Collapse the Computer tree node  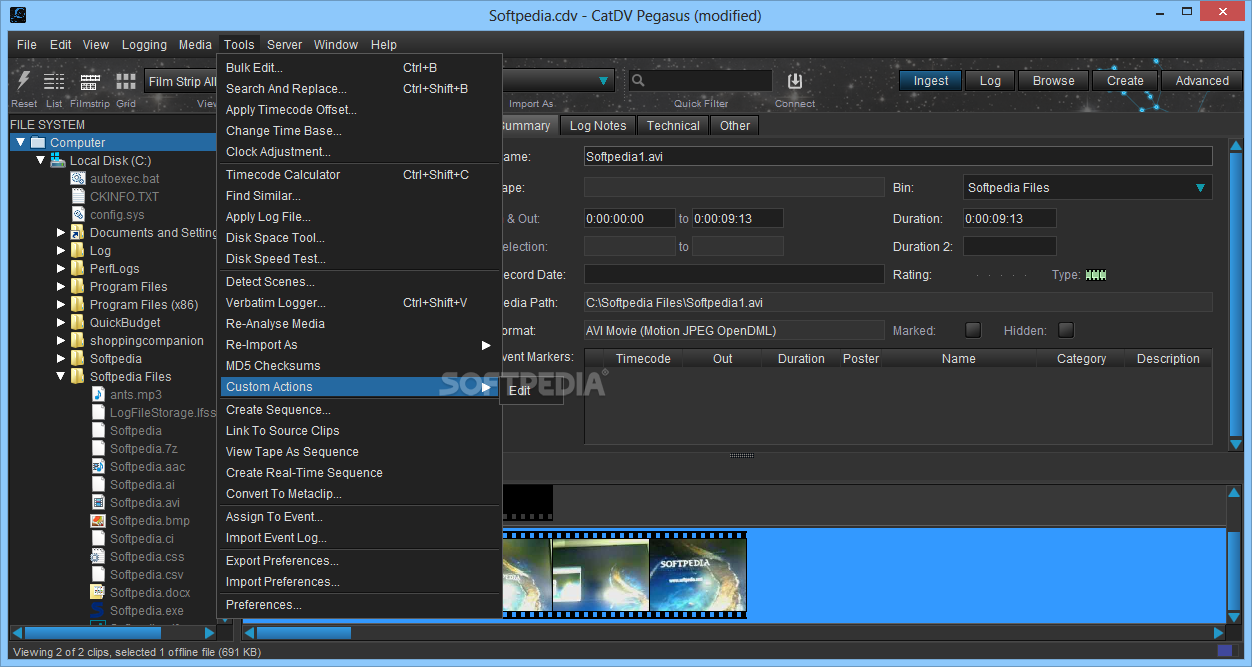(x=20, y=142)
